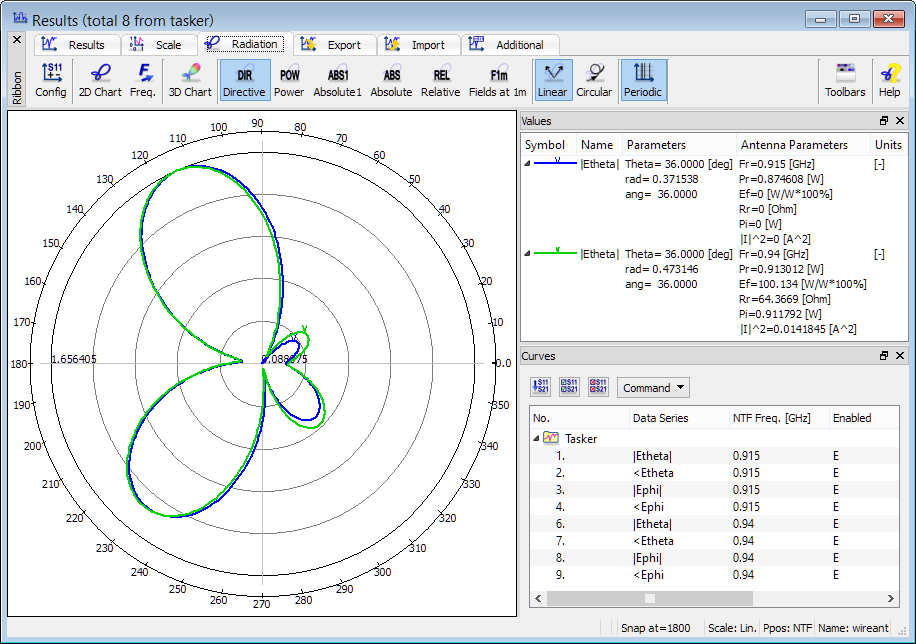Viewport: 916px width, 644px height.
Task: Click the Power (POW) display icon
Action: pyautogui.click(x=289, y=80)
